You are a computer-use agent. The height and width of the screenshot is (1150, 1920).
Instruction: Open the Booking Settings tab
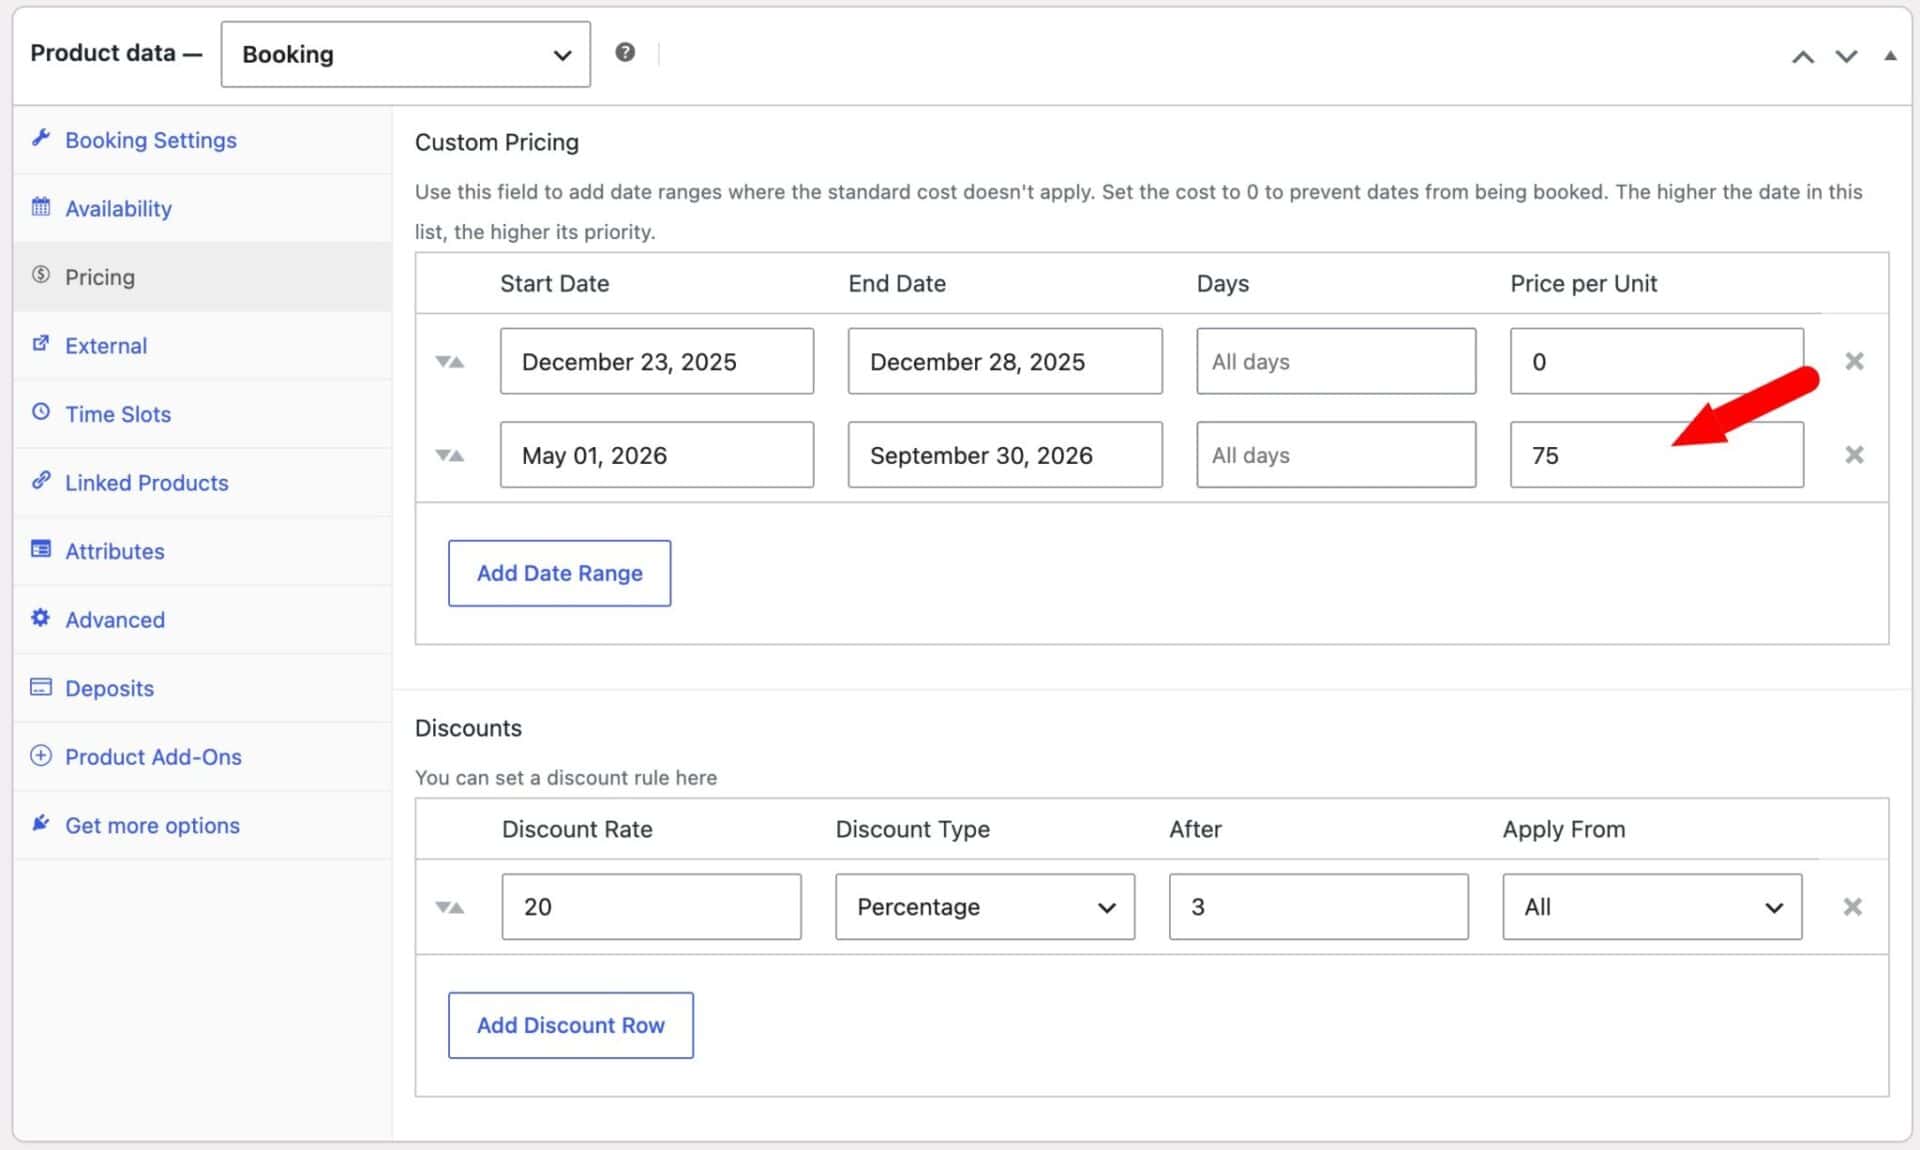tap(202, 140)
